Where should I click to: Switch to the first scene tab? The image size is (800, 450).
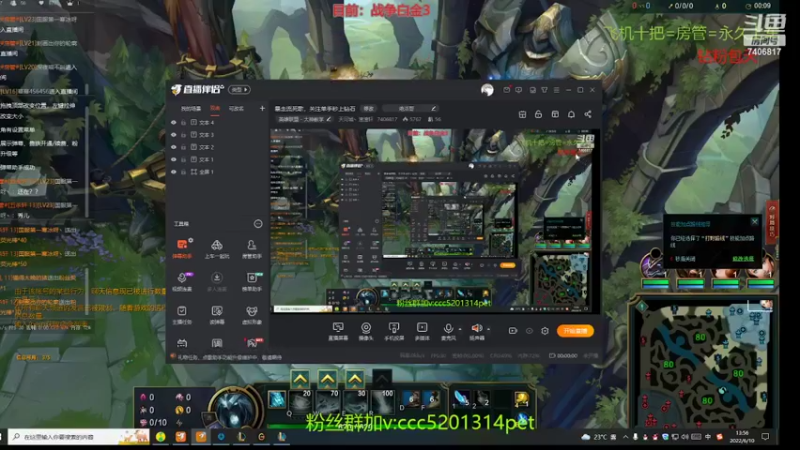click(191, 109)
